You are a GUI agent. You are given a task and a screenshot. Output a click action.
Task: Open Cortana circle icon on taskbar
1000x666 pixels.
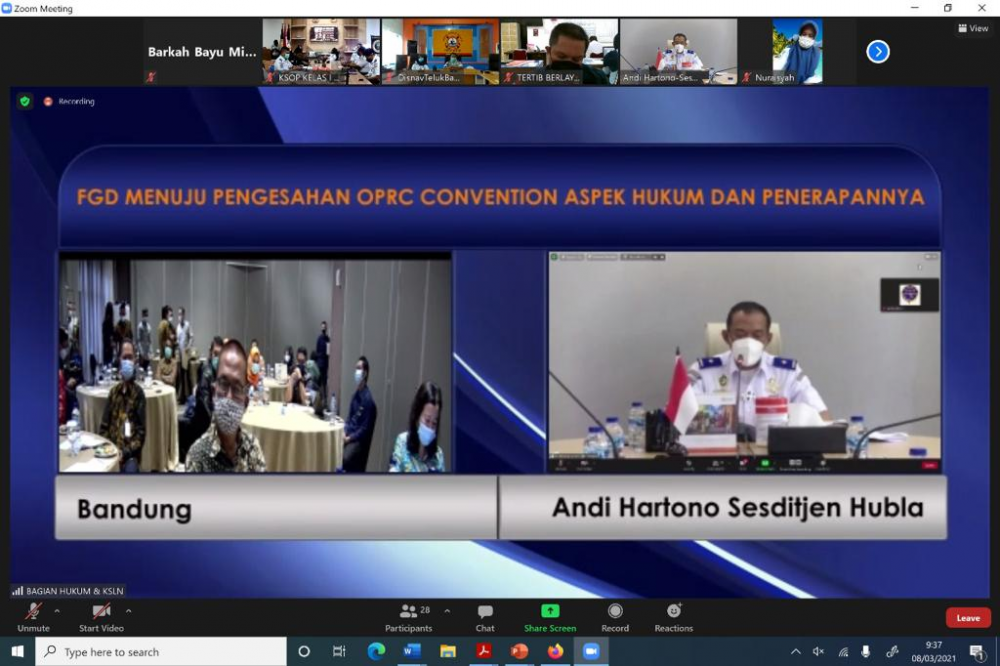[304, 651]
